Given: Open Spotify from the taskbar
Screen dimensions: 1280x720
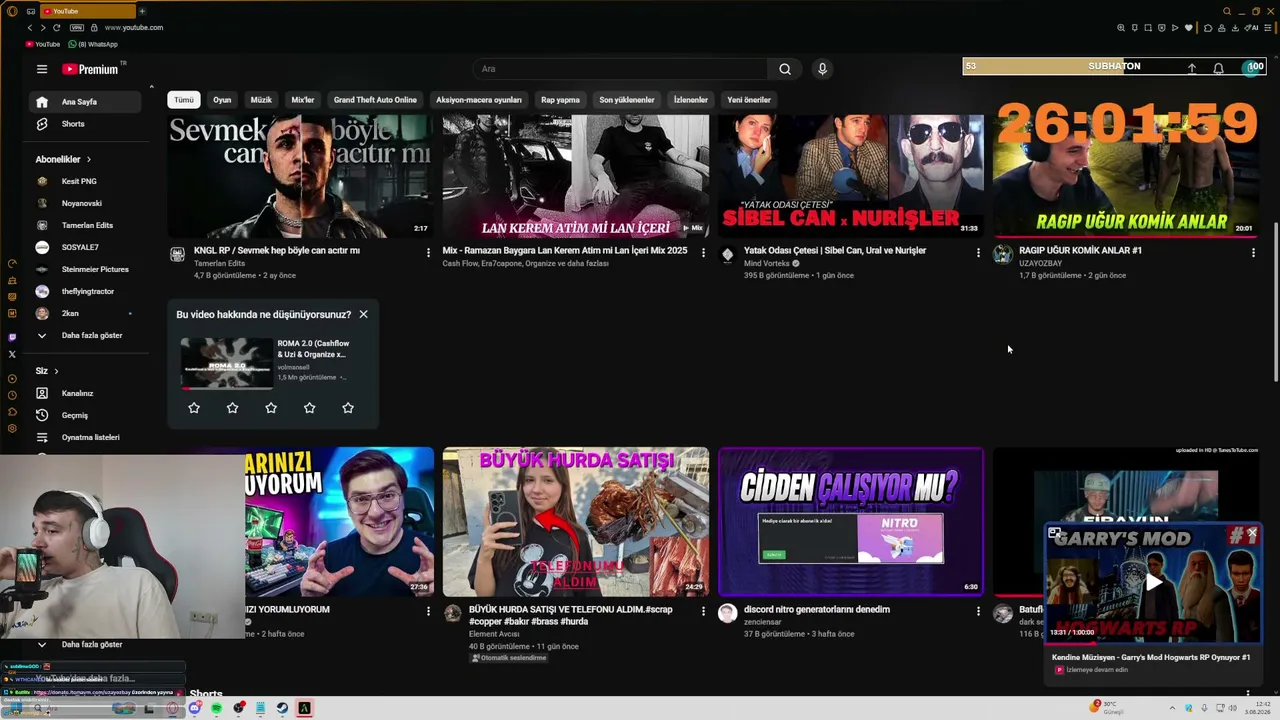Looking at the screenshot, I should tap(216, 708).
